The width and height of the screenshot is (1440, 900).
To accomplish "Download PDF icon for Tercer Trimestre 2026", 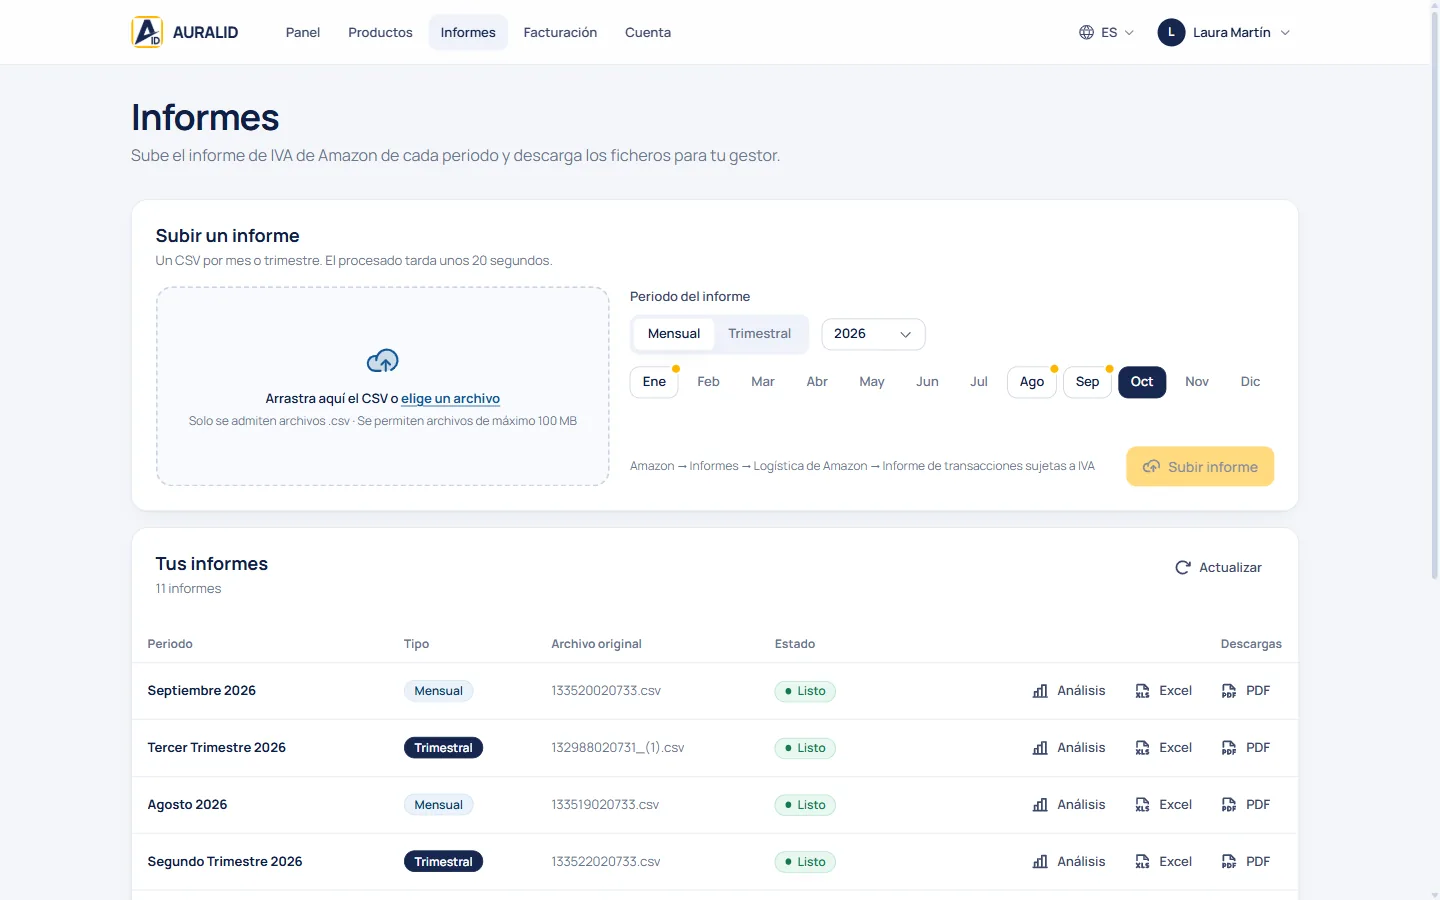I will (x=1229, y=748).
